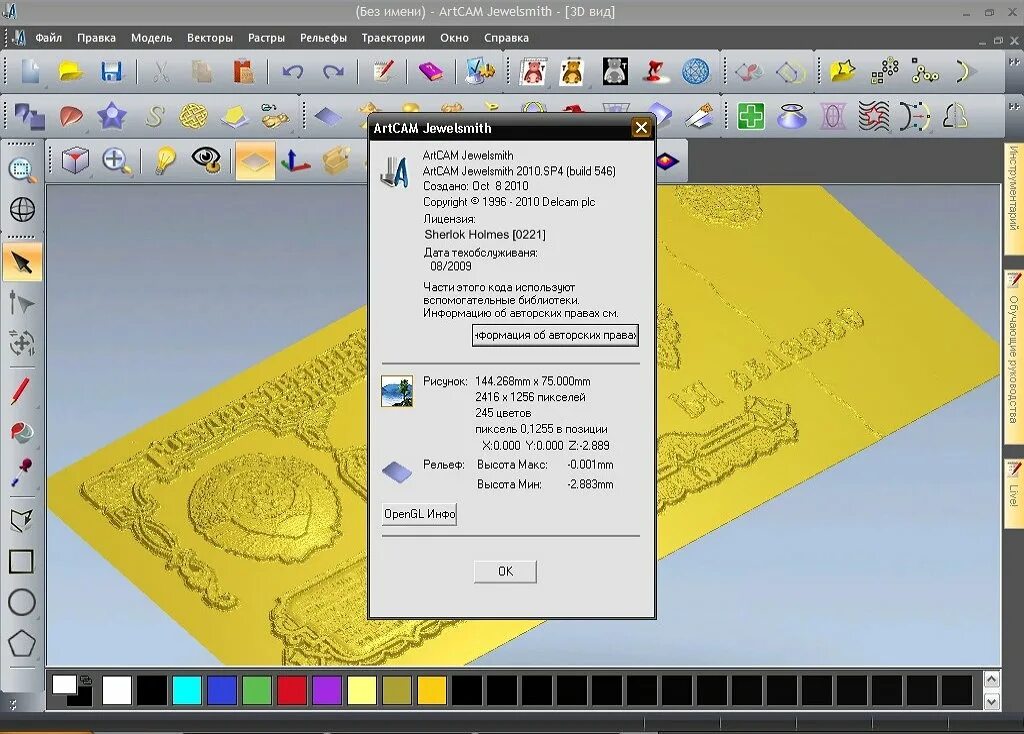Open the Модель menu
Viewport: 1024px width, 734px height.
tap(152, 38)
